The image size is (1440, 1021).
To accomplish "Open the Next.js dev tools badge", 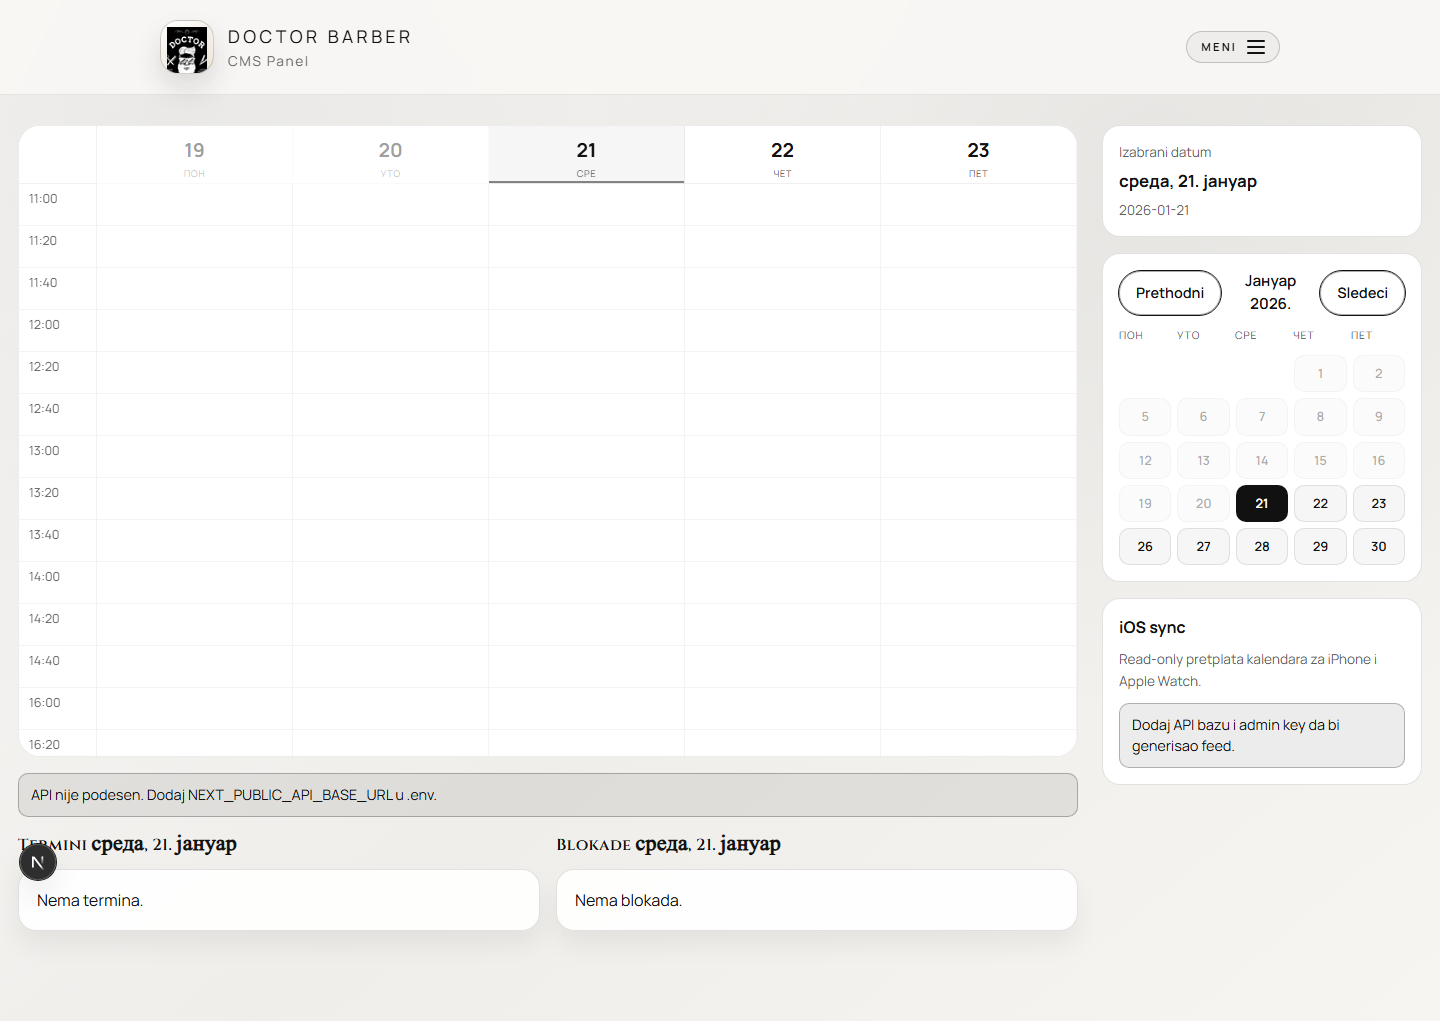I will point(38,861).
